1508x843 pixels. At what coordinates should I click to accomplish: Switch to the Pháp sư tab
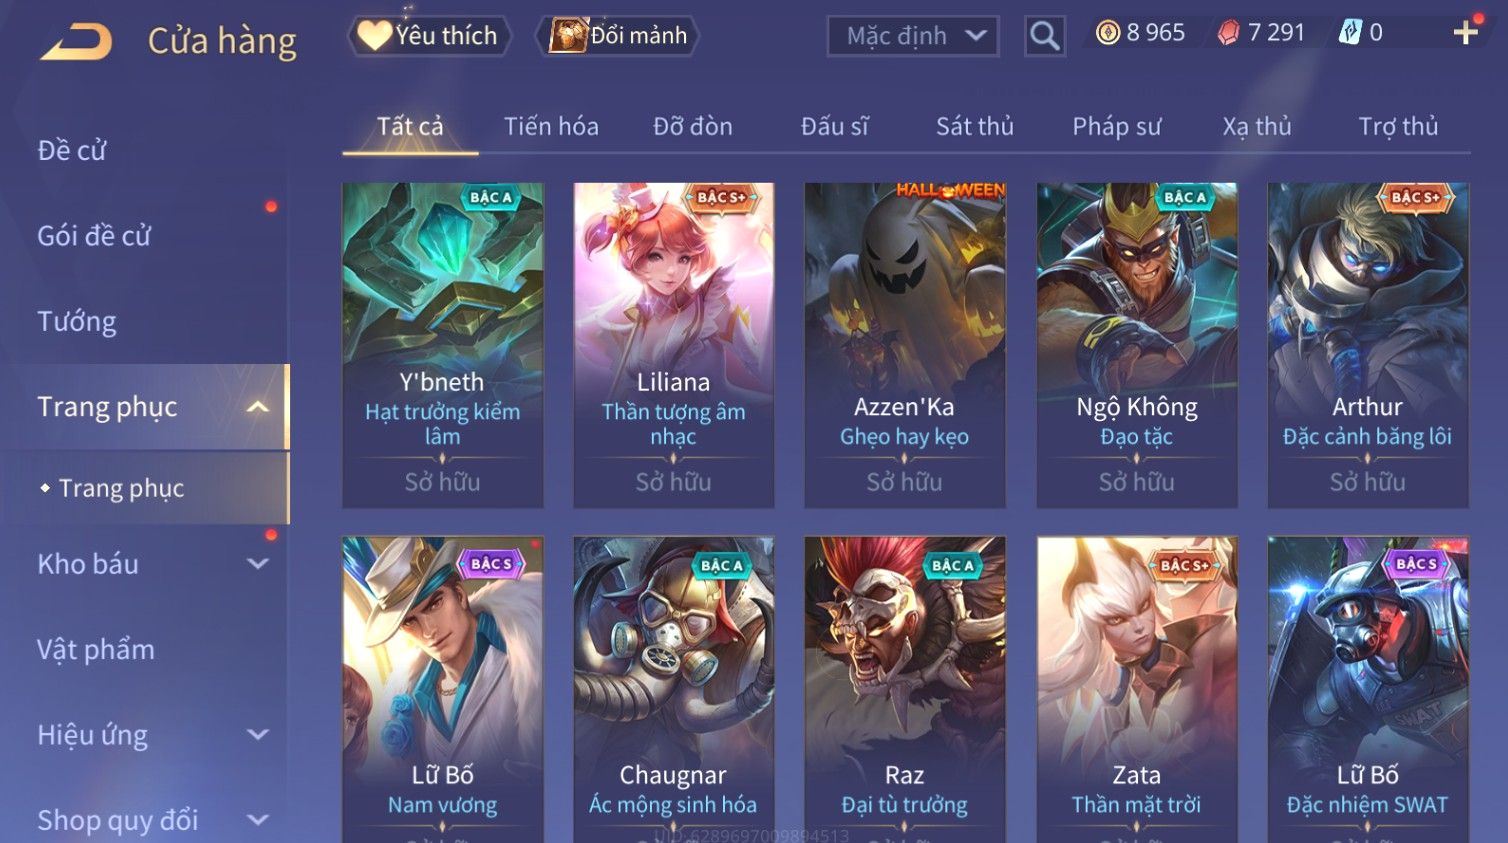pyautogui.click(x=1116, y=127)
